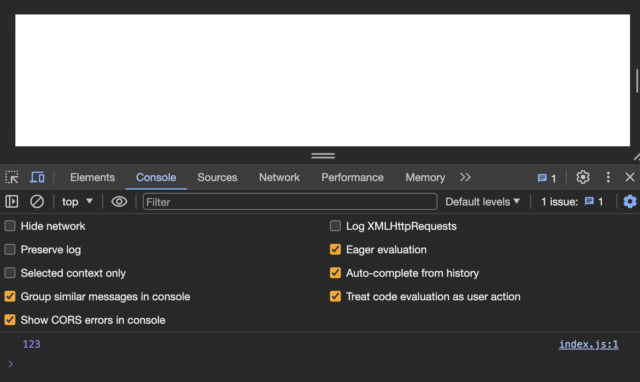The width and height of the screenshot is (640, 382).
Task: Create live expression with eye icon
Action: point(119,202)
